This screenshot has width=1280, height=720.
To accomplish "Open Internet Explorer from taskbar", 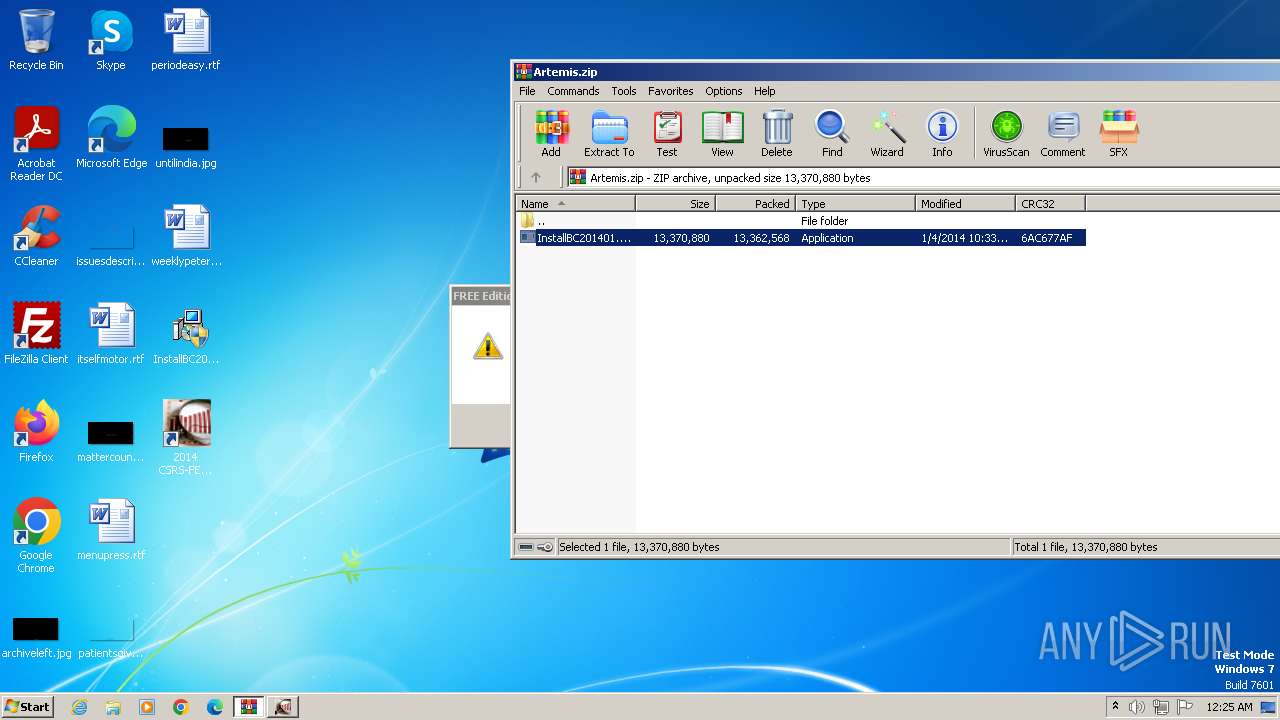I will (79, 707).
